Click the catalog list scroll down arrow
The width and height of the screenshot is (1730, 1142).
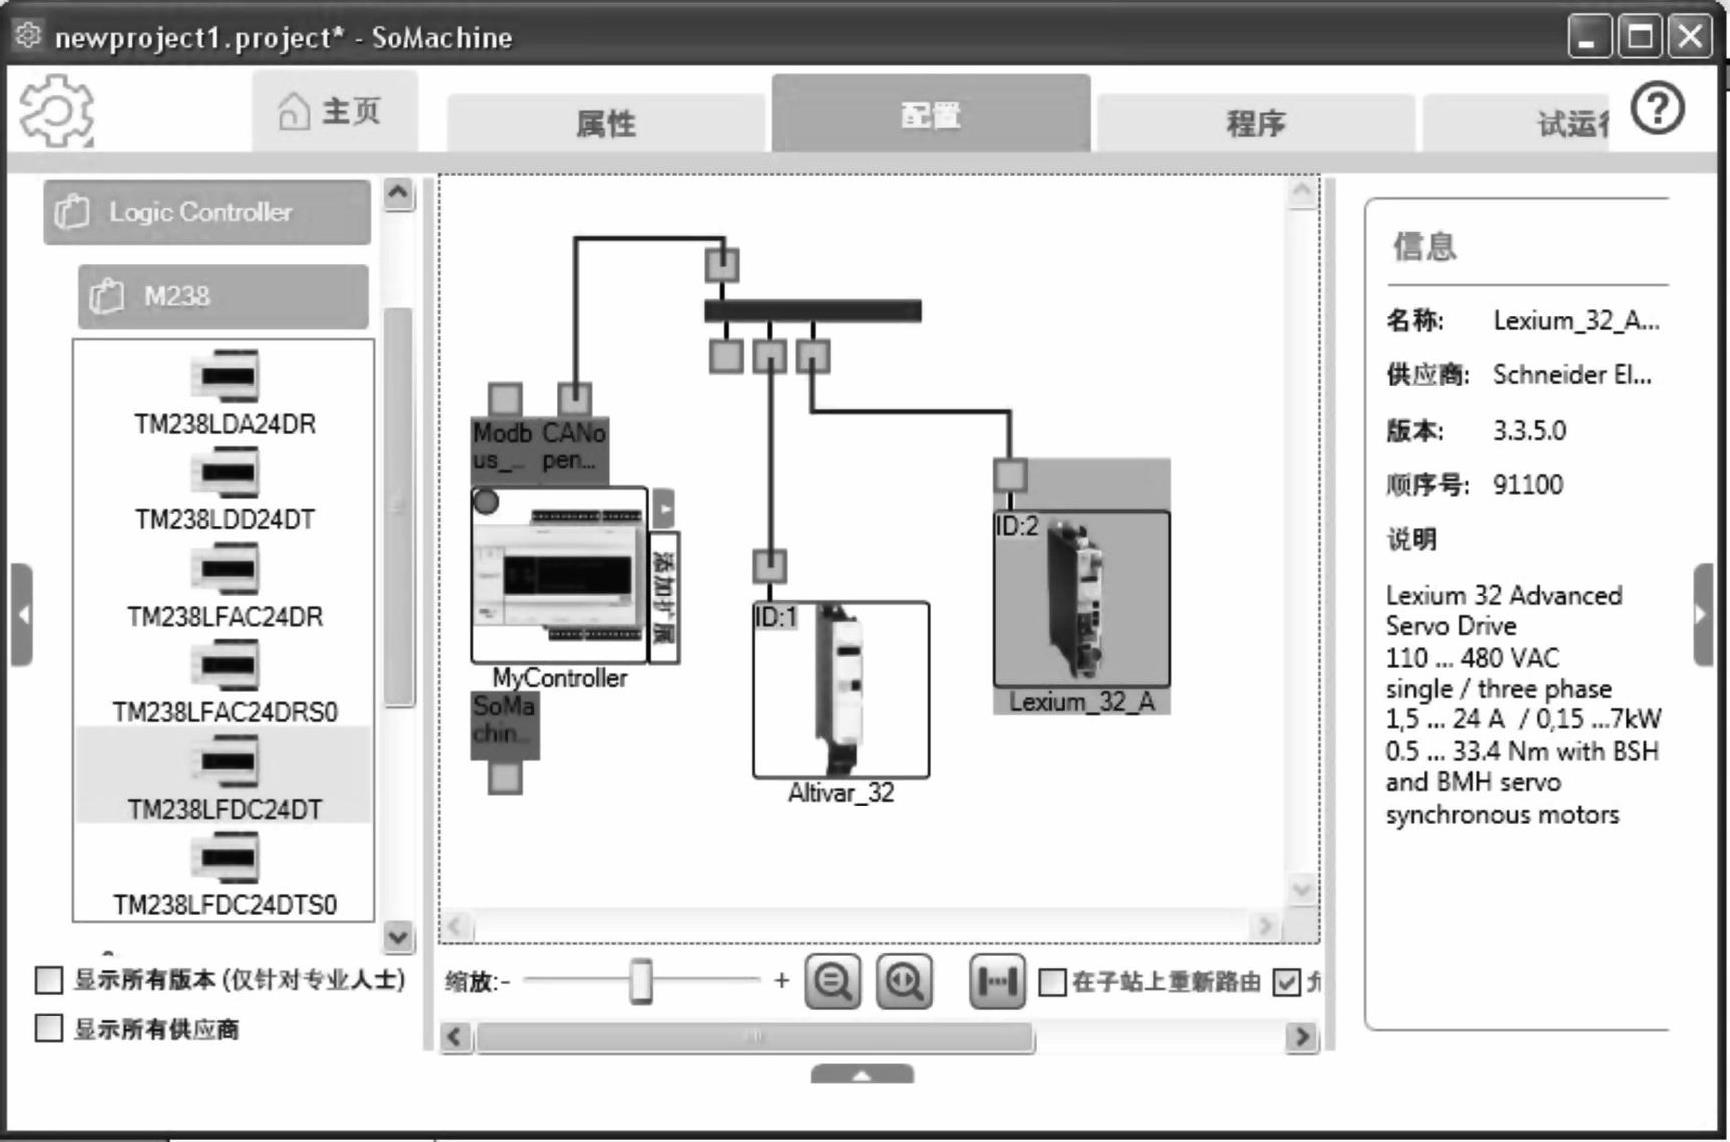pyautogui.click(x=398, y=937)
